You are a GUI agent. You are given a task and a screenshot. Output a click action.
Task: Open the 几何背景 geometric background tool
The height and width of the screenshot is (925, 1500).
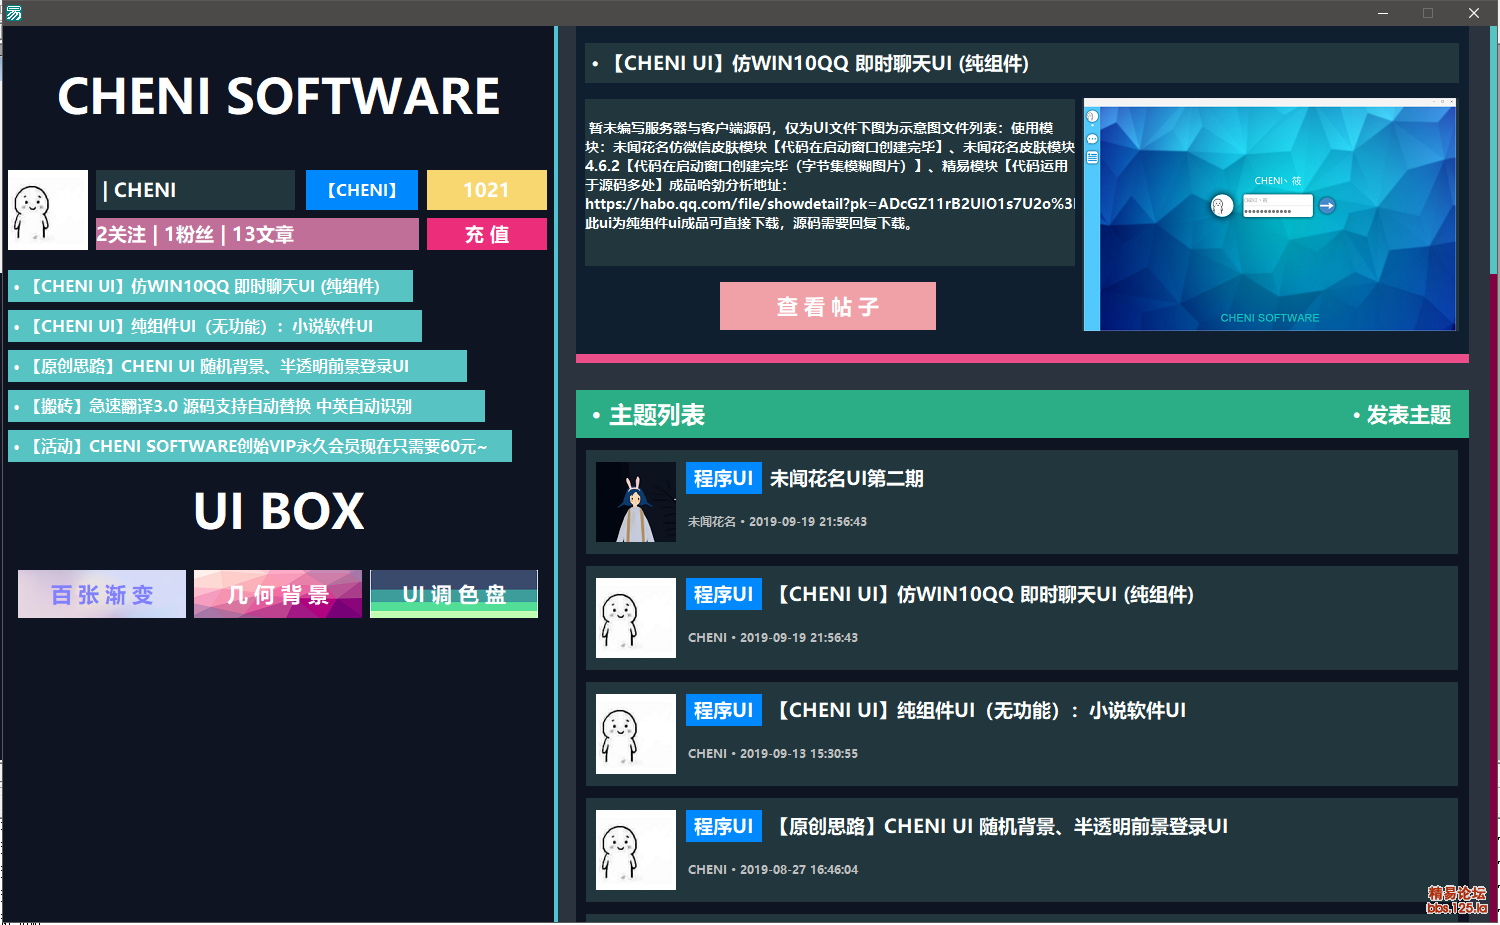(278, 594)
